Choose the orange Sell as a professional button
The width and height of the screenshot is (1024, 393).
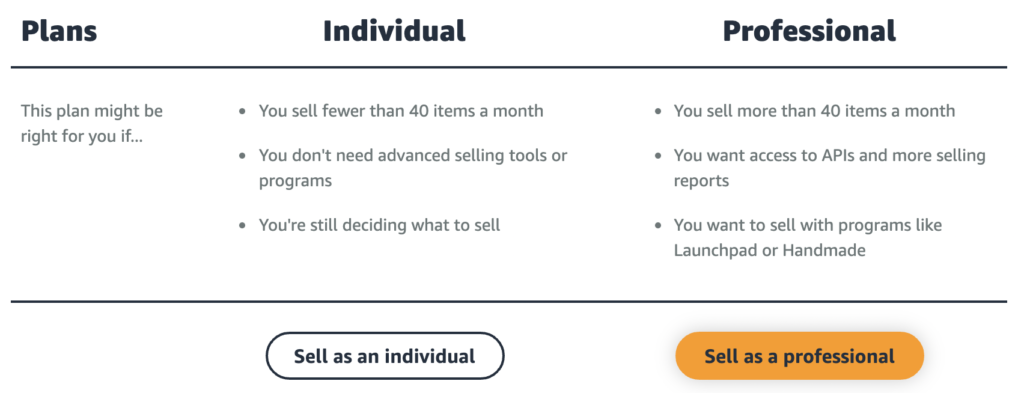coord(799,356)
